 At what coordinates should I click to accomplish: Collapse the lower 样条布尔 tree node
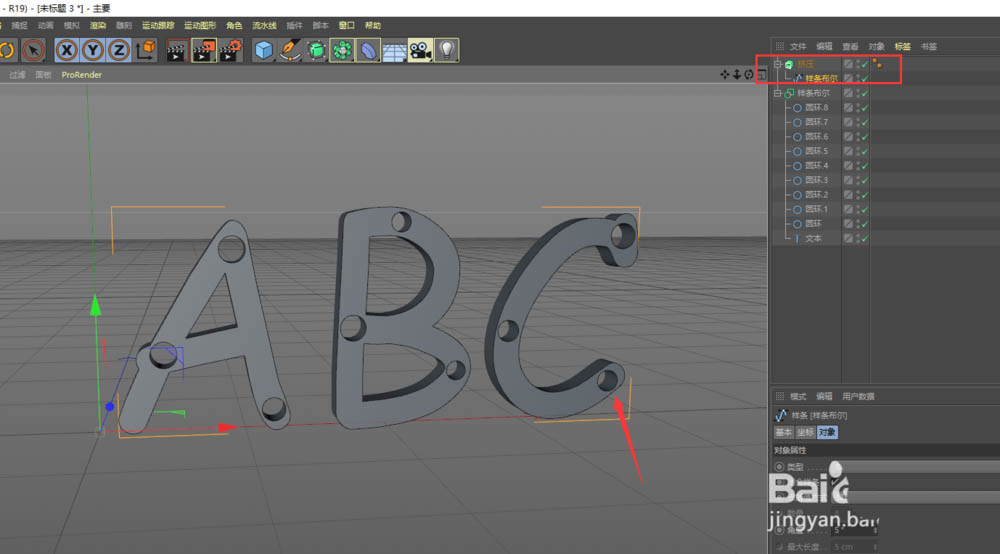(x=777, y=93)
